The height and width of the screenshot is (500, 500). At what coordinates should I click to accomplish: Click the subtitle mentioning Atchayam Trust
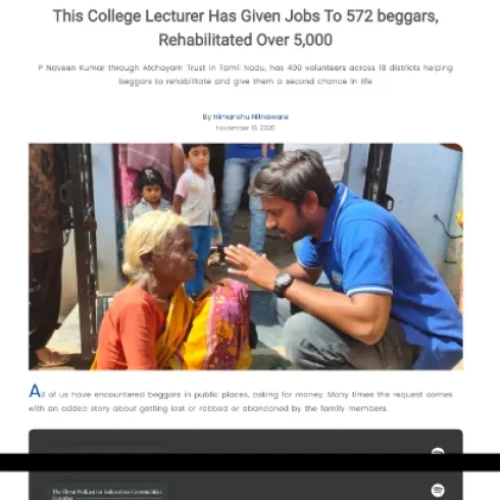coord(246,74)
